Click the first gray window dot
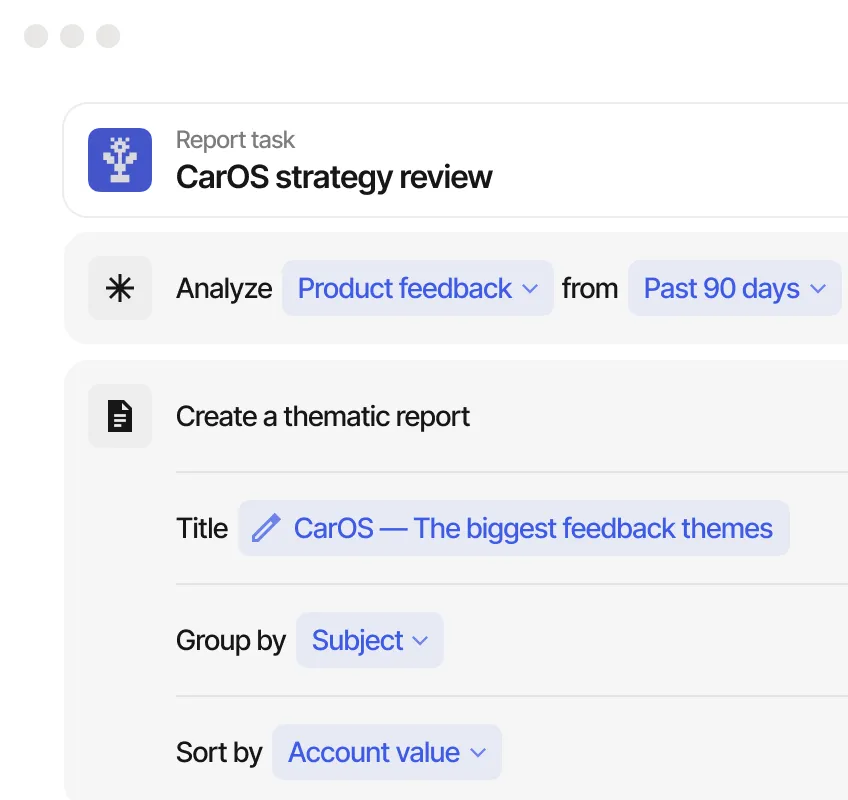Screen dimensions: 848x800 pos(36,37)
